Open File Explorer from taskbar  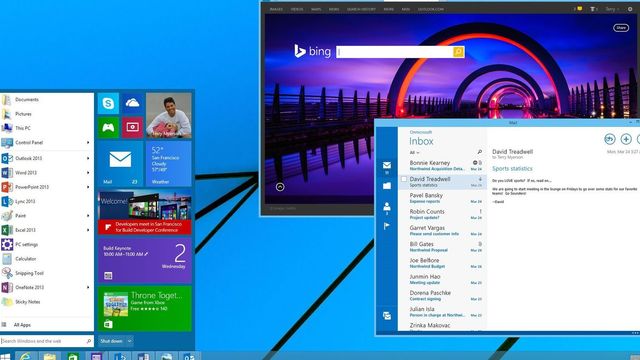(50, 356)
